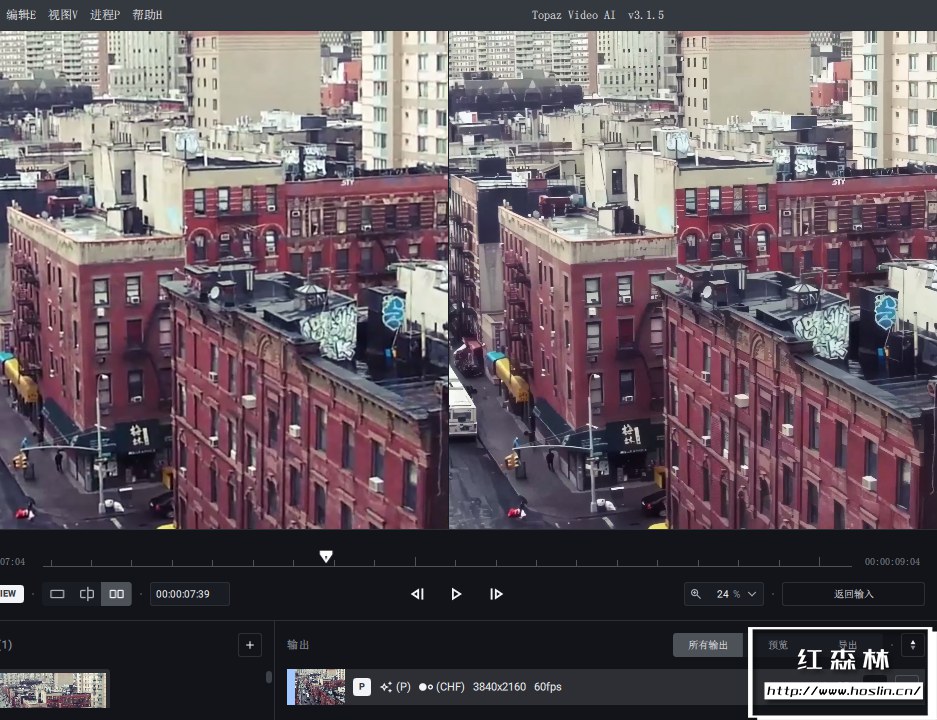Play the video preview
937x720 pixels.
point(456,594)
